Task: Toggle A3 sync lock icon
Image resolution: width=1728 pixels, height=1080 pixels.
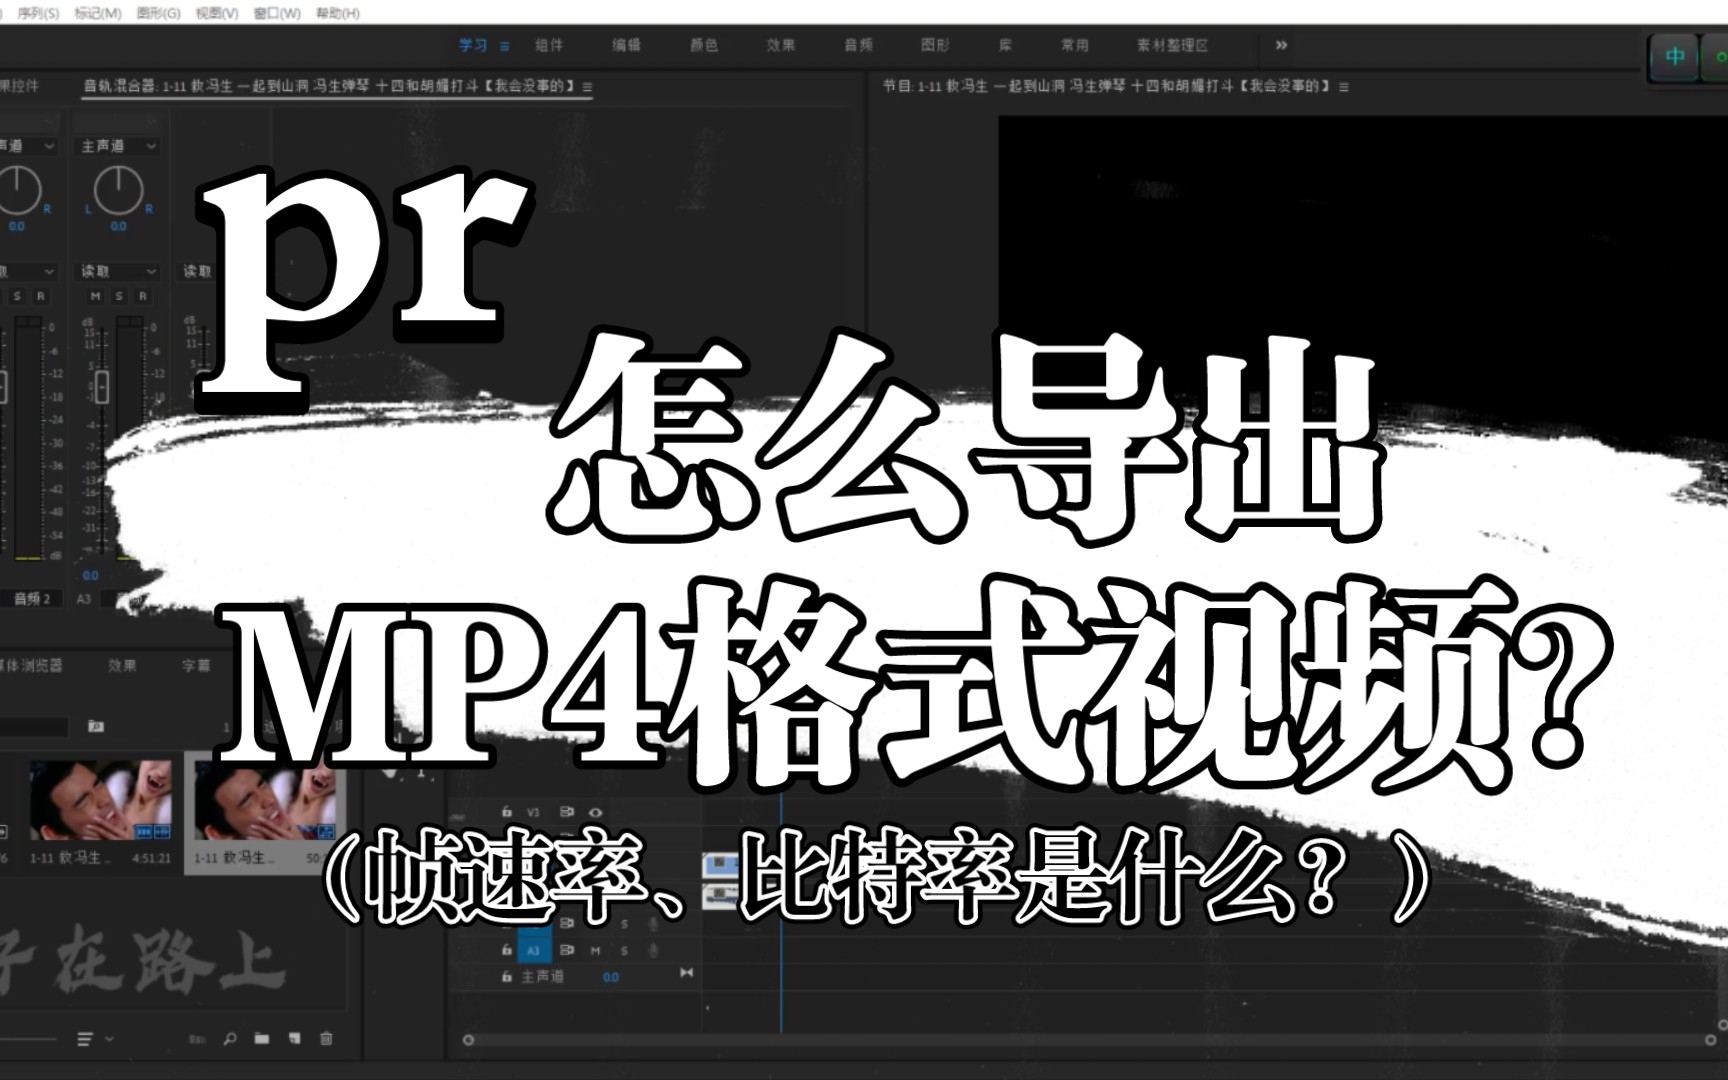Action: (x=567, y=950)
